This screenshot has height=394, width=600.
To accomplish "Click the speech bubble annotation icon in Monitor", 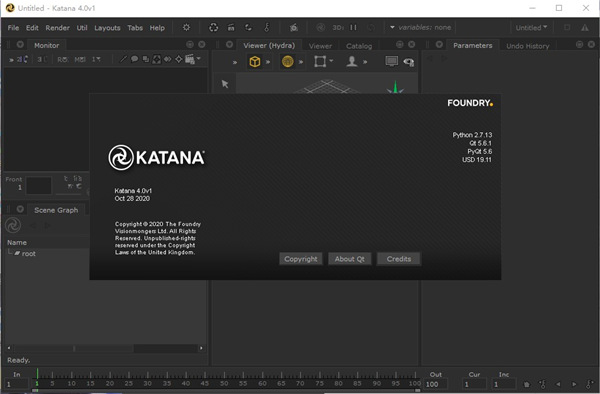I will [x=134, y=59].
